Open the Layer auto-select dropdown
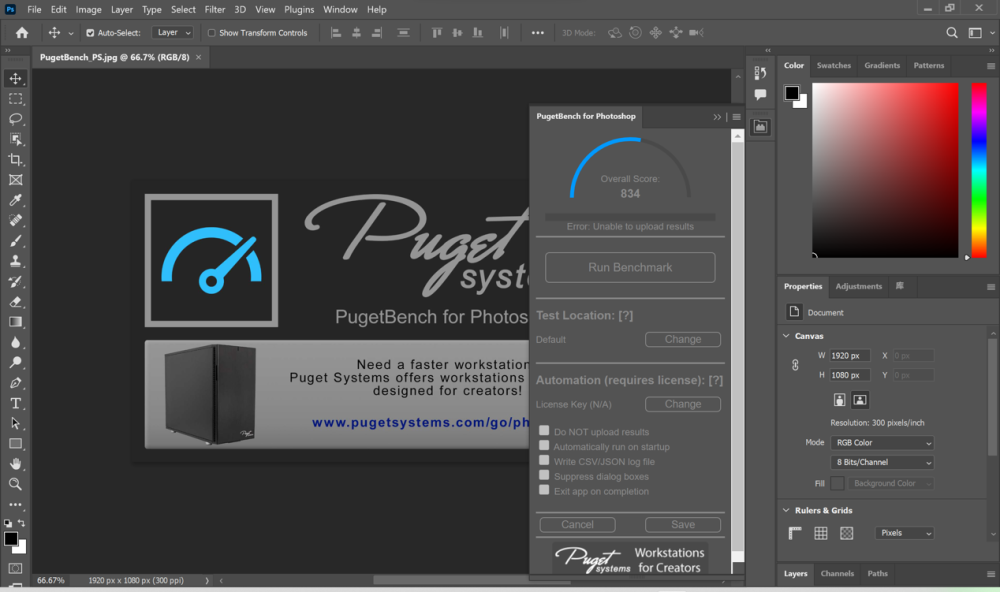This screenshot has width=1000, height=592. coord(172,33)
